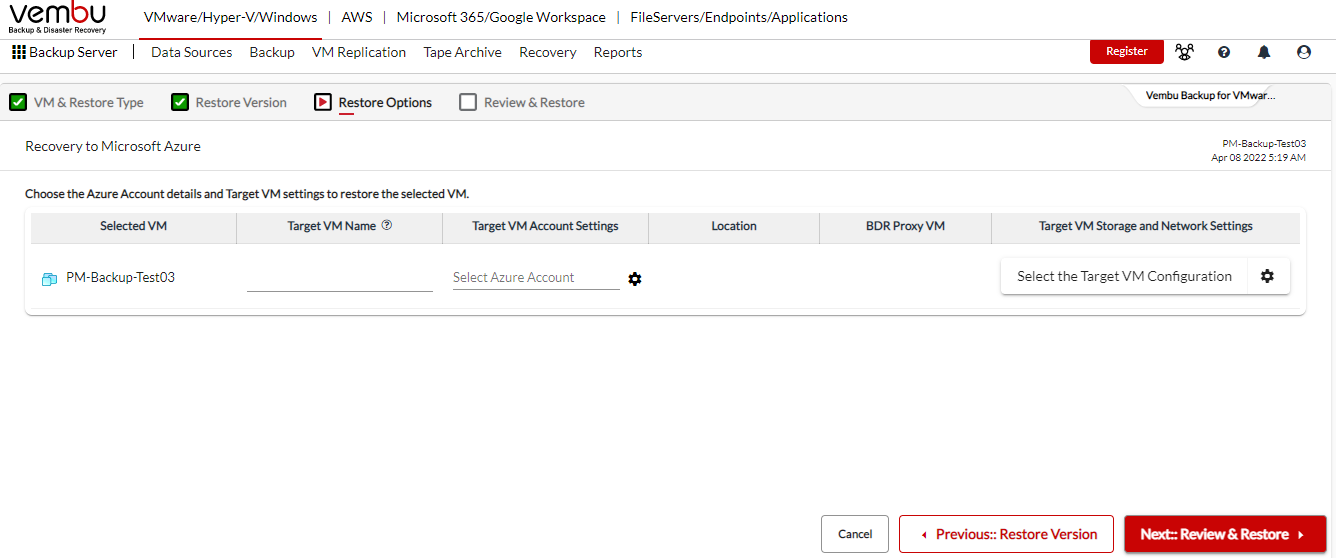Viewport: 1336px width, 558px height.
Task: Click Select the Target VM Configuration button
Action: (x=1124, y=276)
